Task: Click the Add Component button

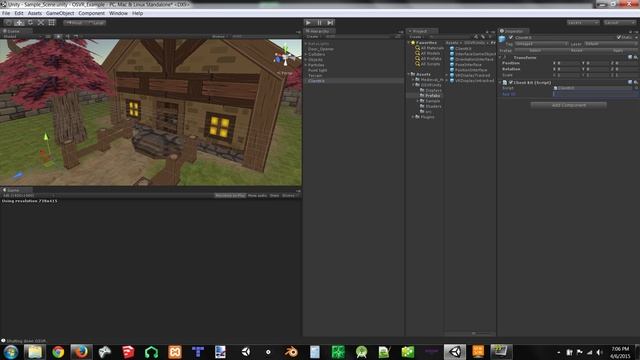Action: (x=569, y=105)
